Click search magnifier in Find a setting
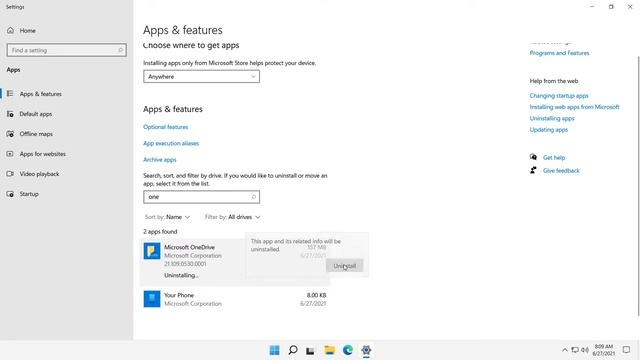 click(120, 50)
